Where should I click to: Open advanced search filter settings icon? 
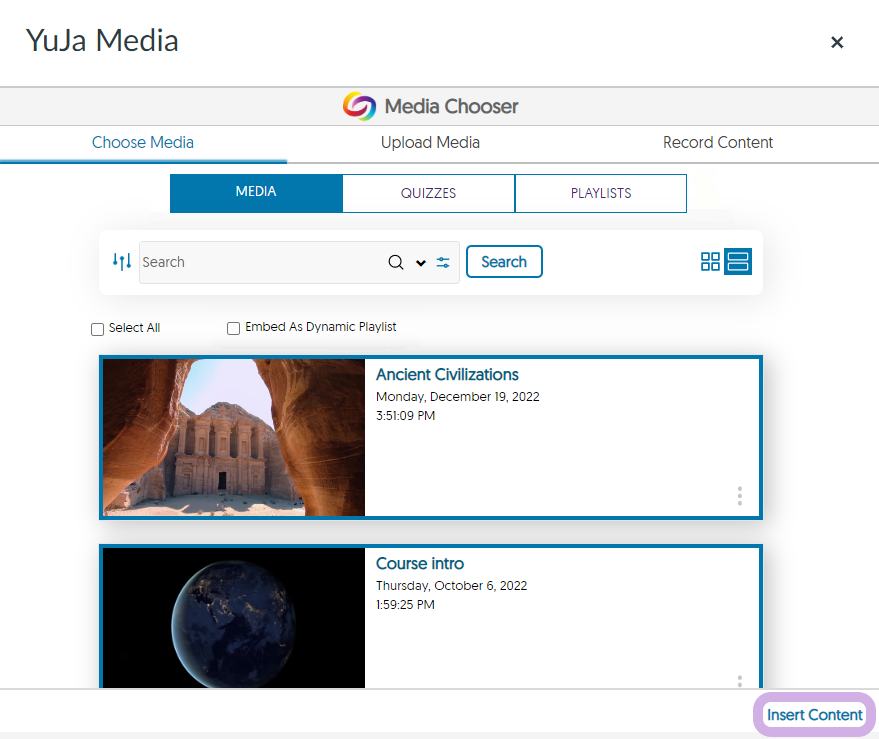[443, 262]
